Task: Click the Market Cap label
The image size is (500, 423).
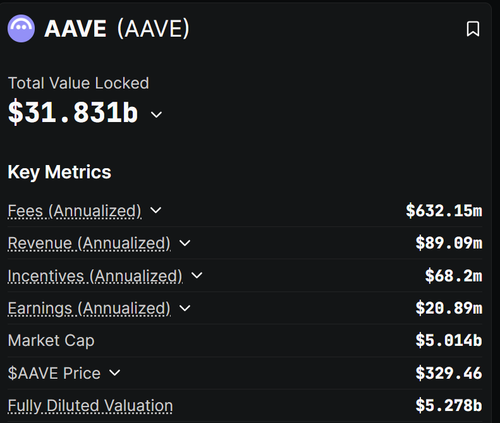Action: pyautogui.click(x=51, y=341)
